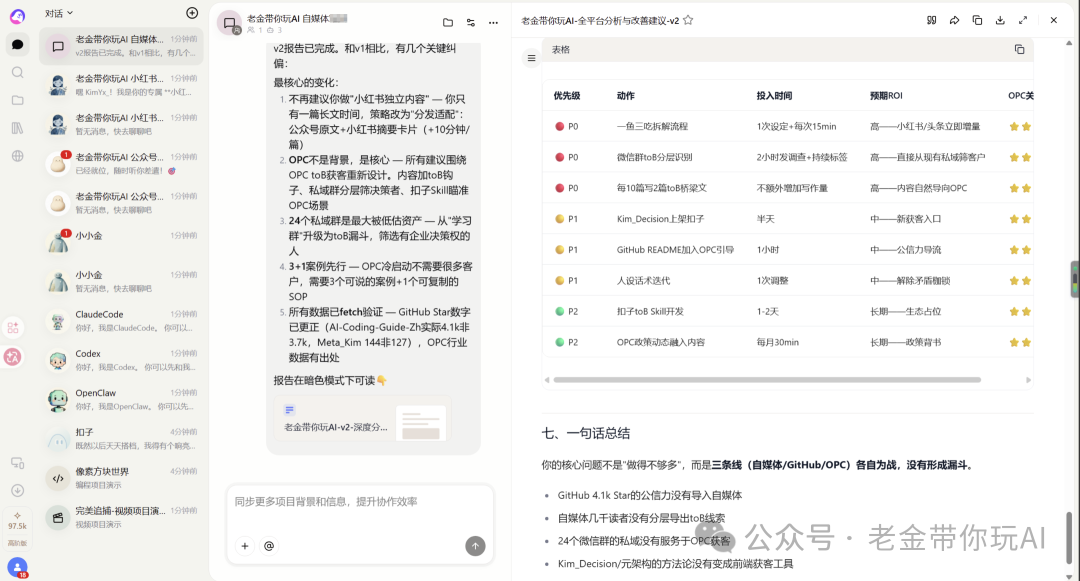Select the 老金带你玩AI 自媒体 conversation
The height and width of the screenshot is (581, 1080).
[121, 45]
